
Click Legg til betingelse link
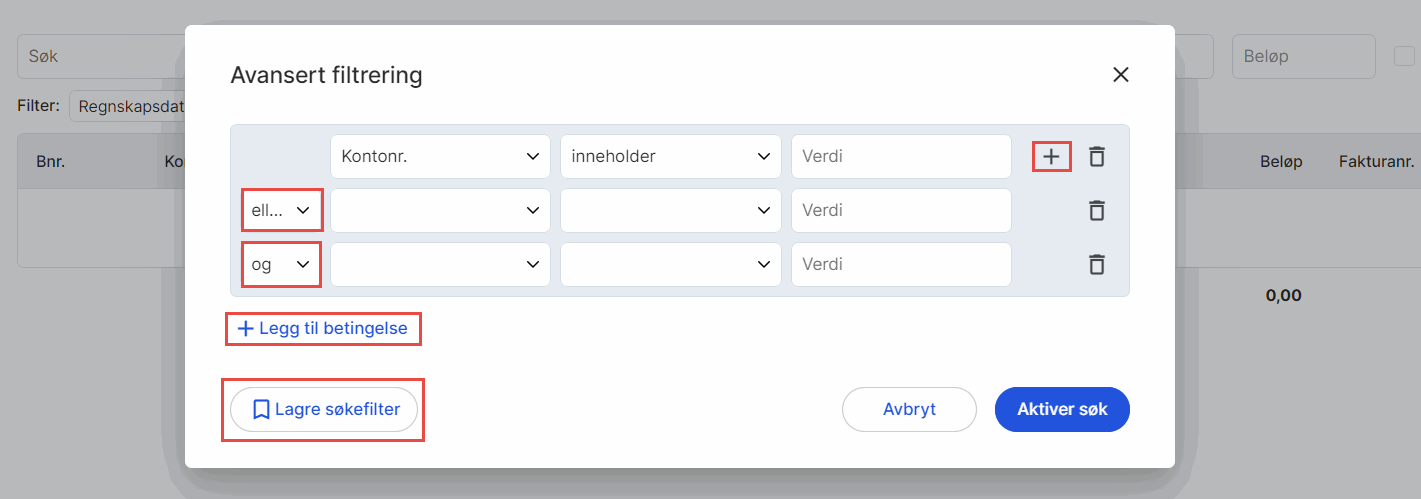click(x=324, y=329)
